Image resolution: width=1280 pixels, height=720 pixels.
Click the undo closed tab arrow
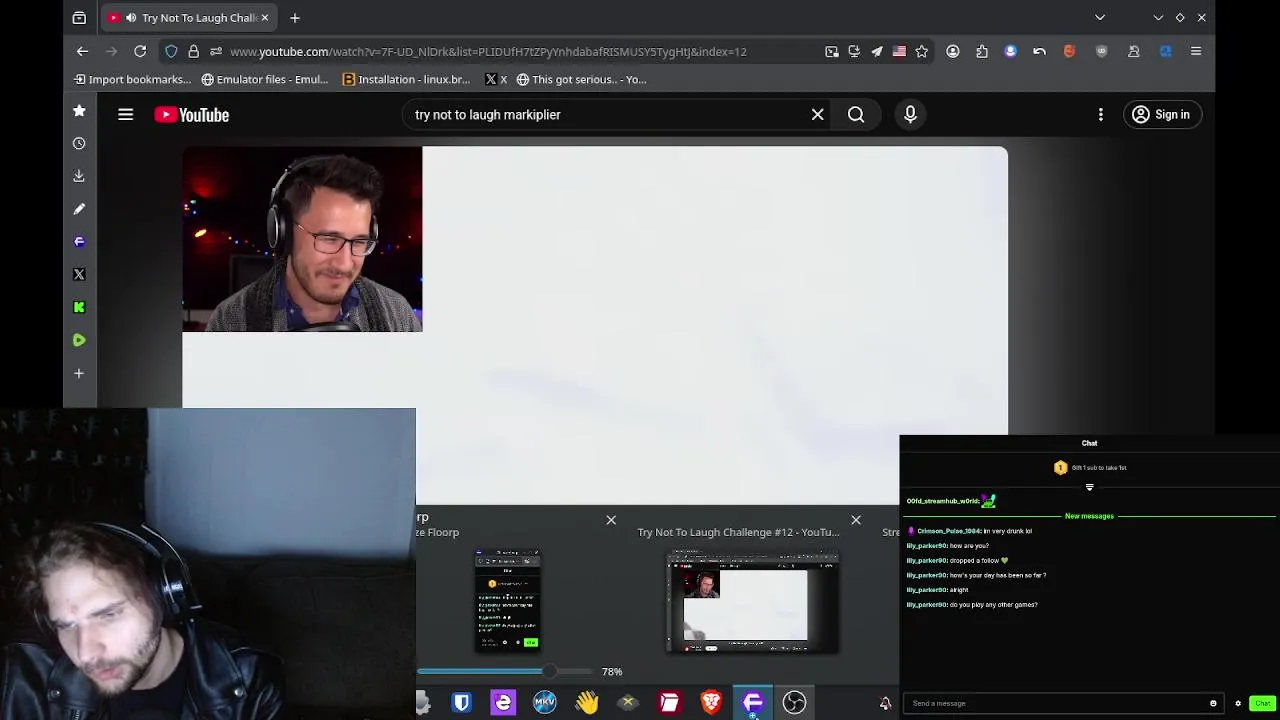point(1040,51)
